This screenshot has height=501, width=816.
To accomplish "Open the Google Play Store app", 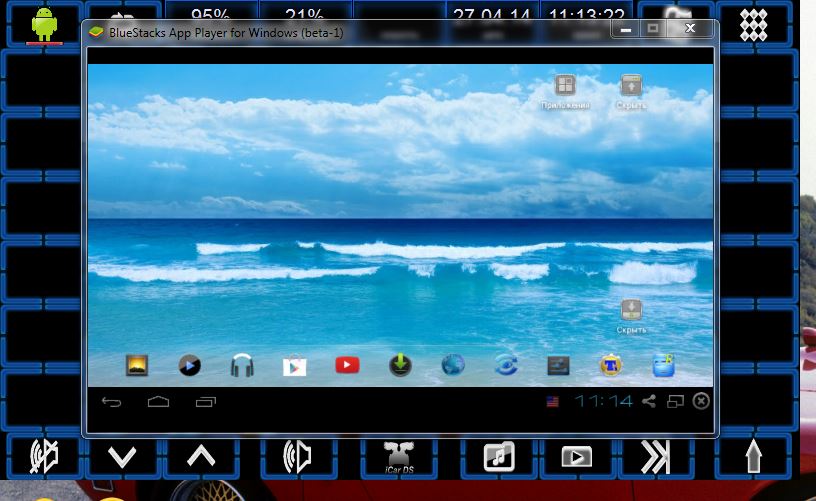I will 294,366.
